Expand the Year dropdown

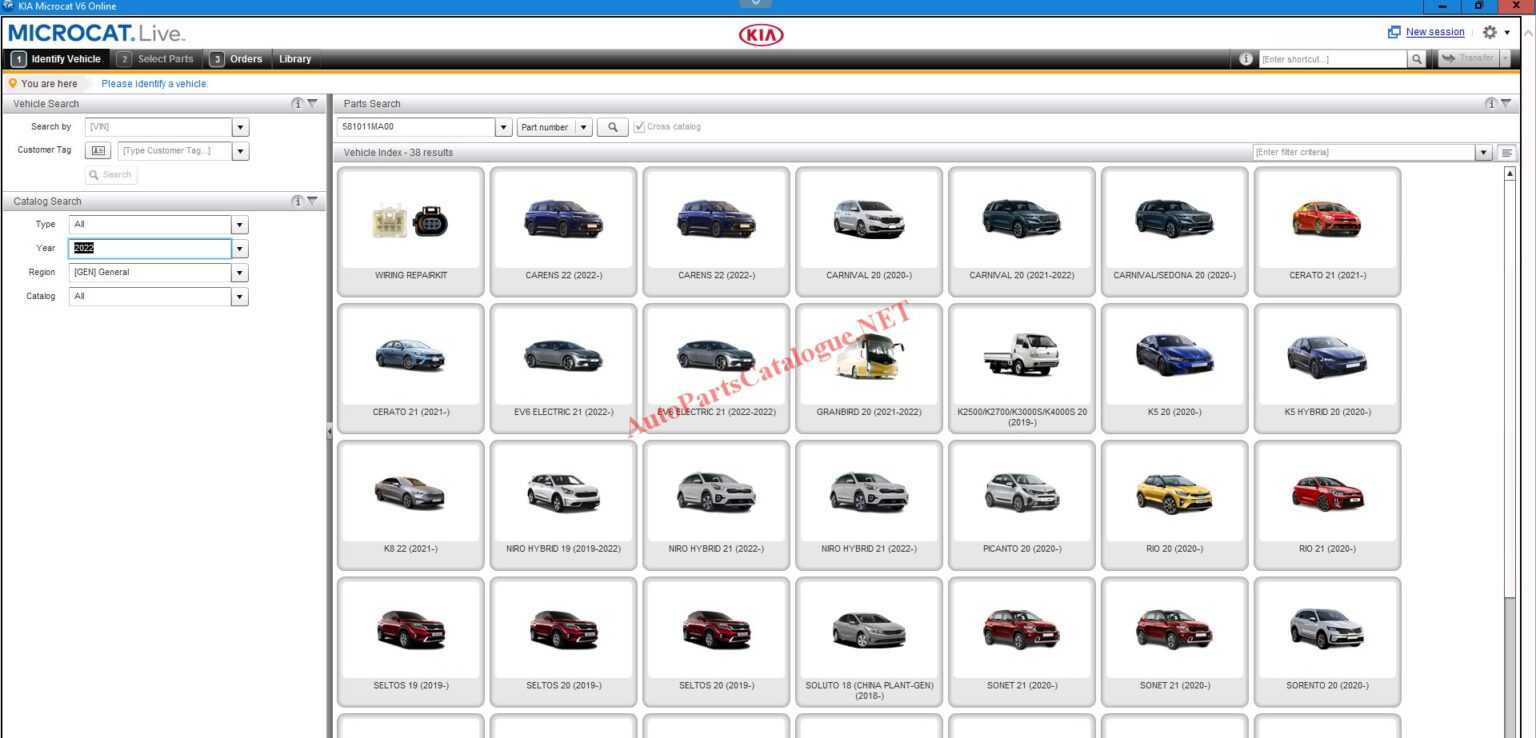click(240, 249)
